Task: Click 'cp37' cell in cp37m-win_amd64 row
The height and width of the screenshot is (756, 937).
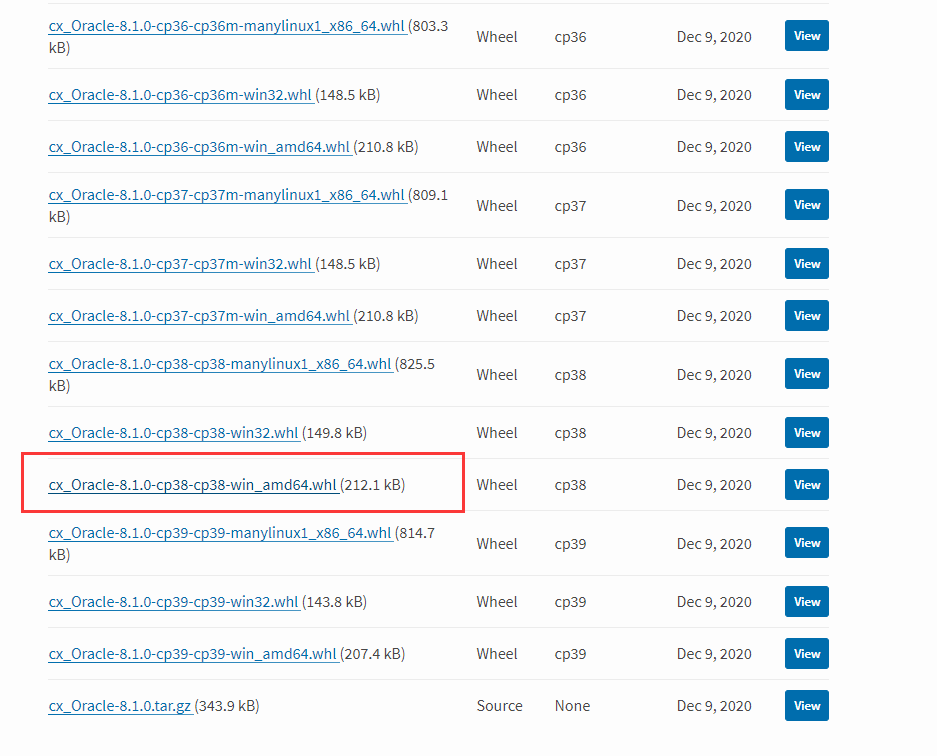Action: point(570,316)
